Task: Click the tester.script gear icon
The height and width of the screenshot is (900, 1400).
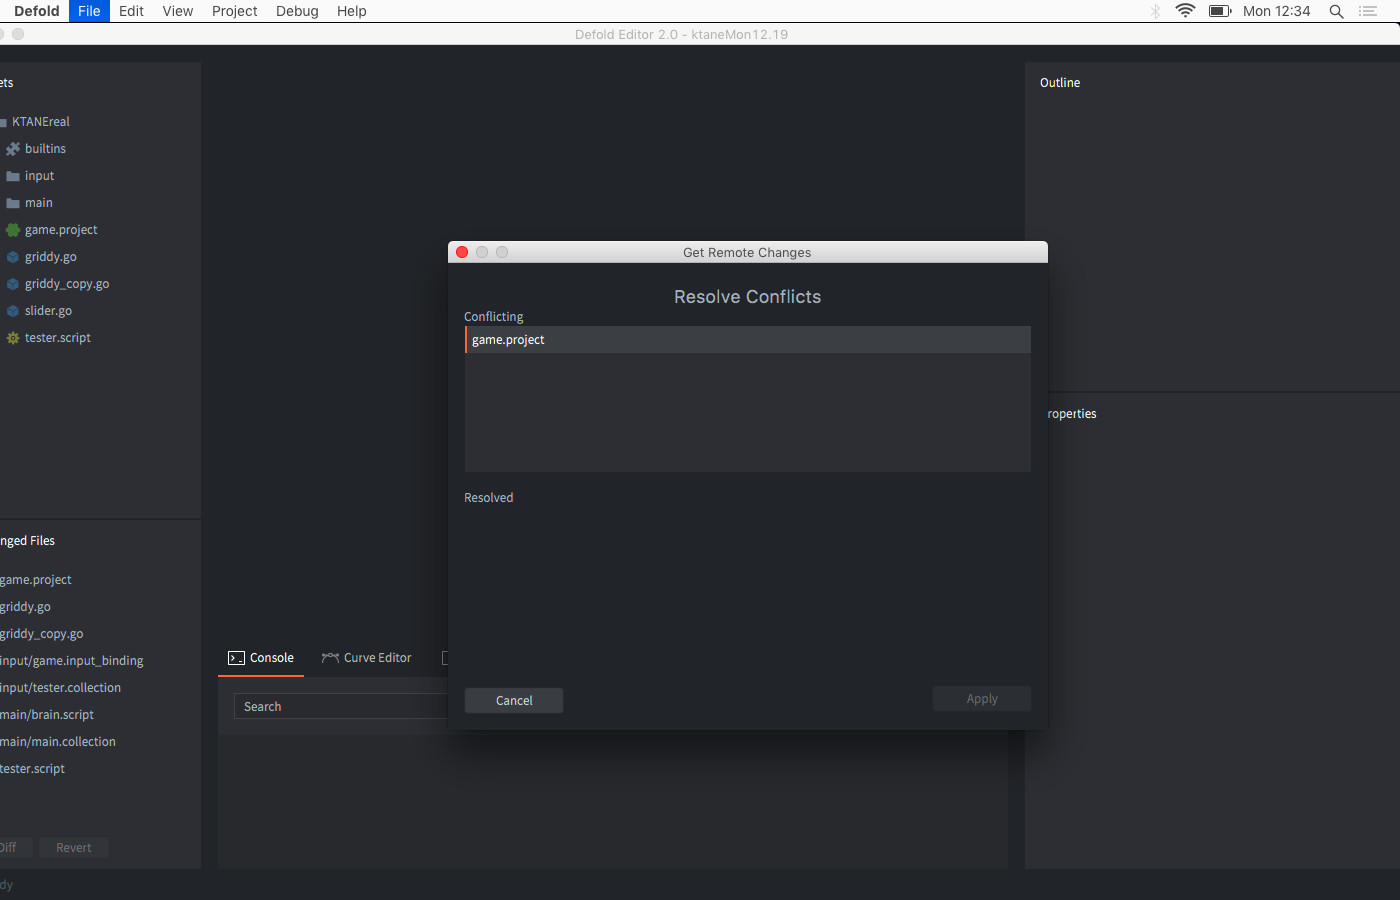Action: (13, 338)
